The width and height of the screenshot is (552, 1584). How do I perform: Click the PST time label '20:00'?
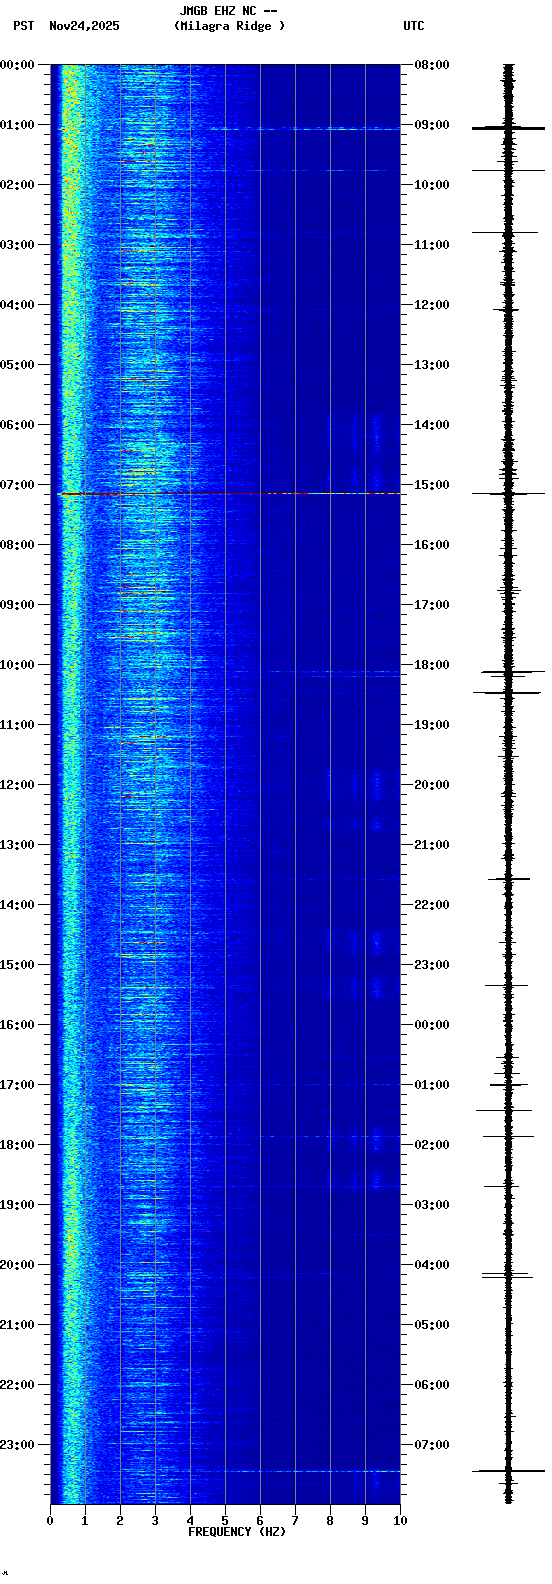pyautogui.click(x=17, y=1265)
